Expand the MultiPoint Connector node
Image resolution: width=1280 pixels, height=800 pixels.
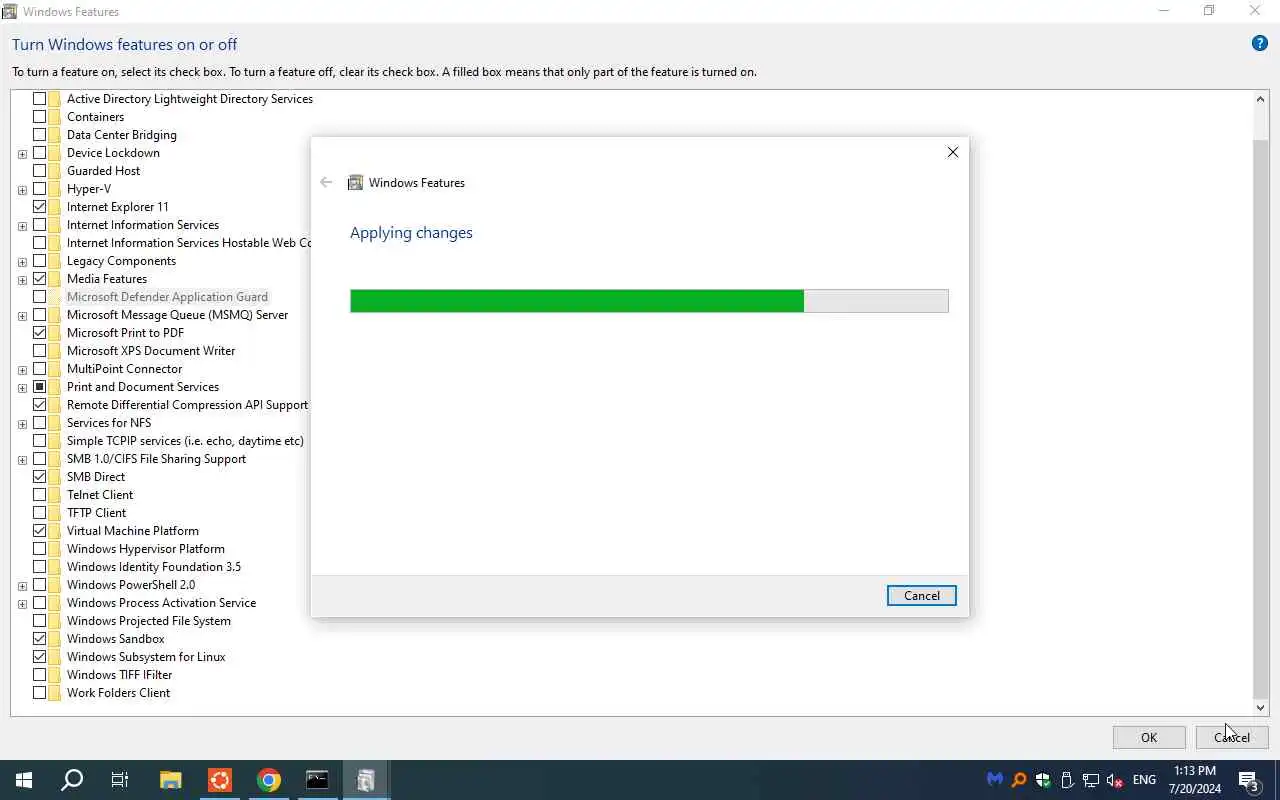tap(22, 370)
